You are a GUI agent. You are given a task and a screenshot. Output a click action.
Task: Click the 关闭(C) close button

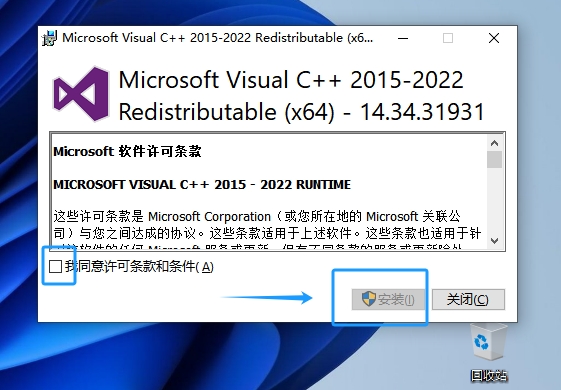[468, 299]
